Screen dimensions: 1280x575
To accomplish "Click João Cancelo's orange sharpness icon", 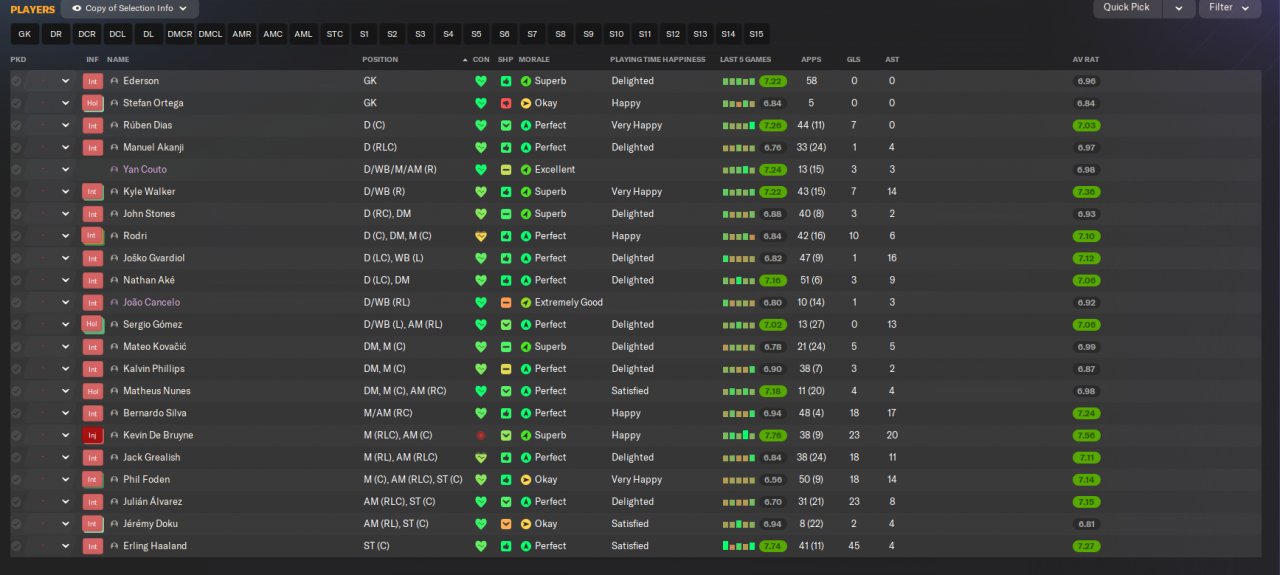I will pos(506,302).
